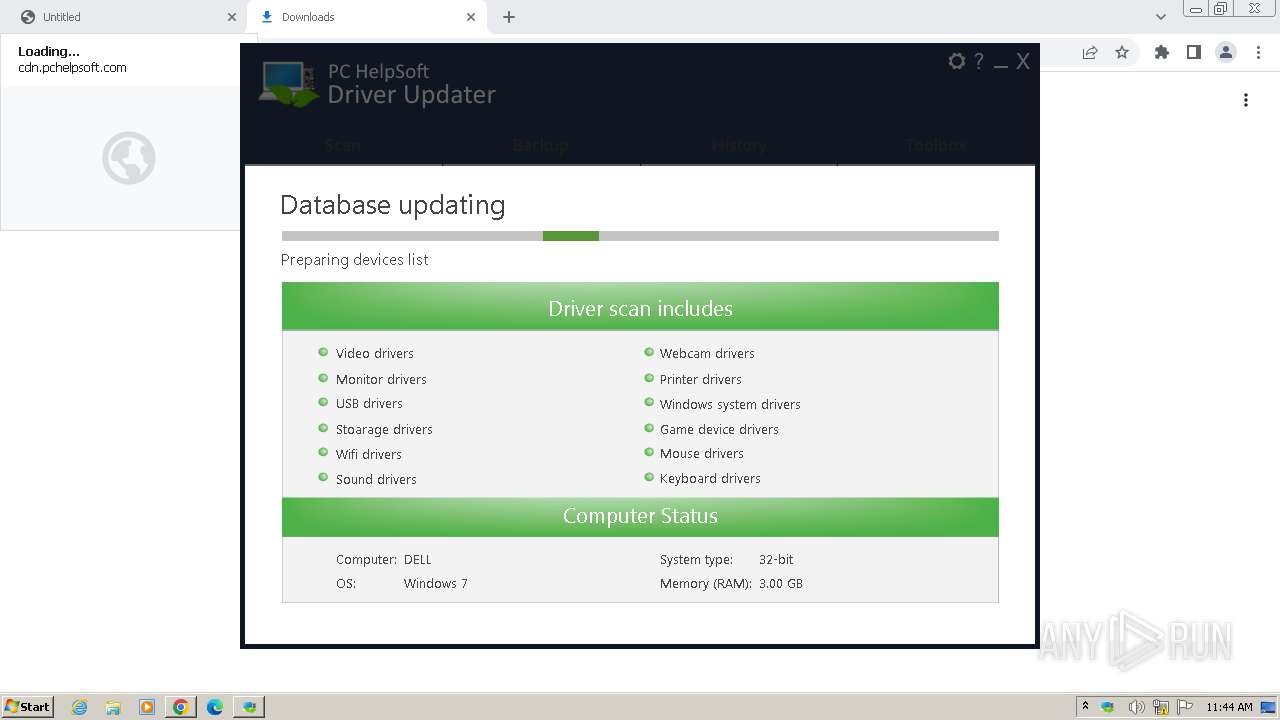
Task: Open network status tray icon
Action: click(1161, 707)
